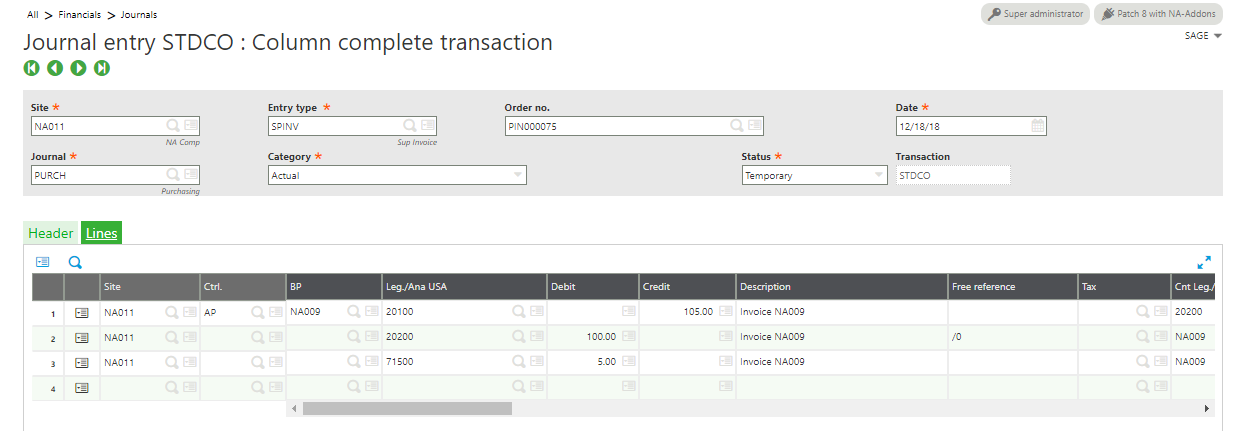Select the Lines tab
Screen dimensions: 1241x431
(x=101, y=233)
